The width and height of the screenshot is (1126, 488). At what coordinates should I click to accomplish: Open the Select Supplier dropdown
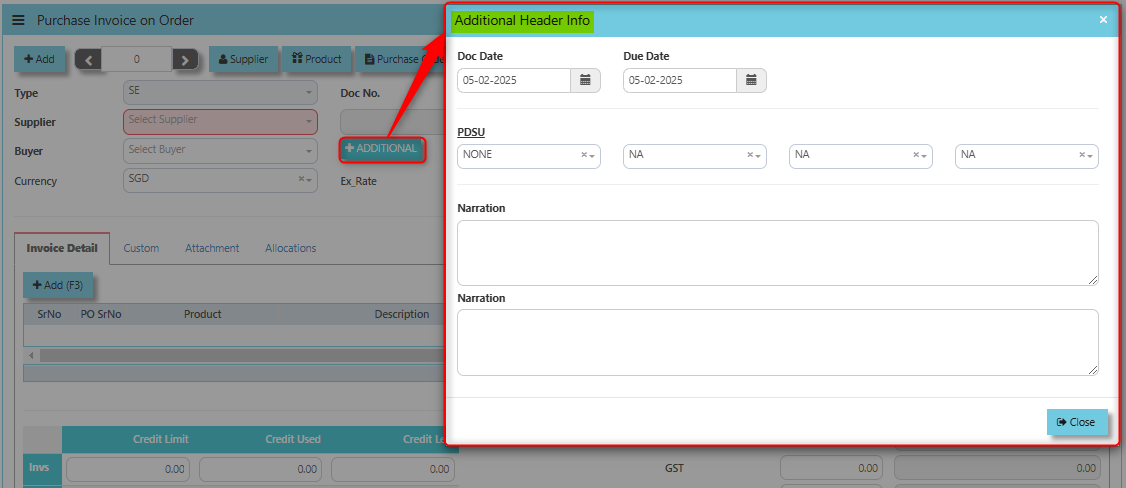point(309,122)
